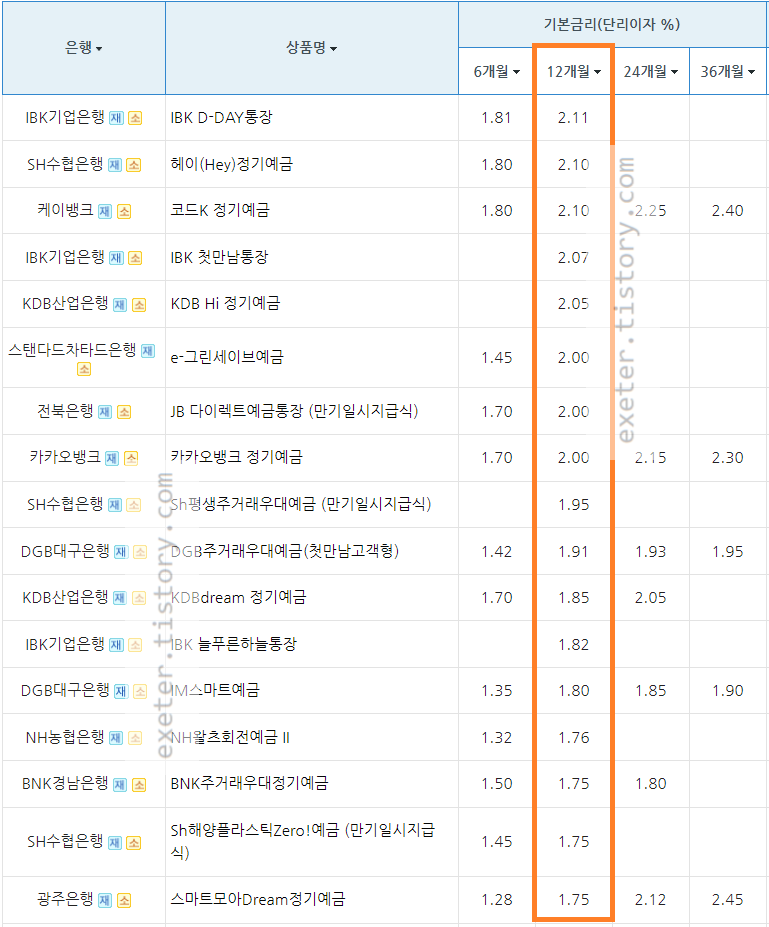Select product name KDBdream 정기예금
769x927 pixels.
tap(238, 597)
